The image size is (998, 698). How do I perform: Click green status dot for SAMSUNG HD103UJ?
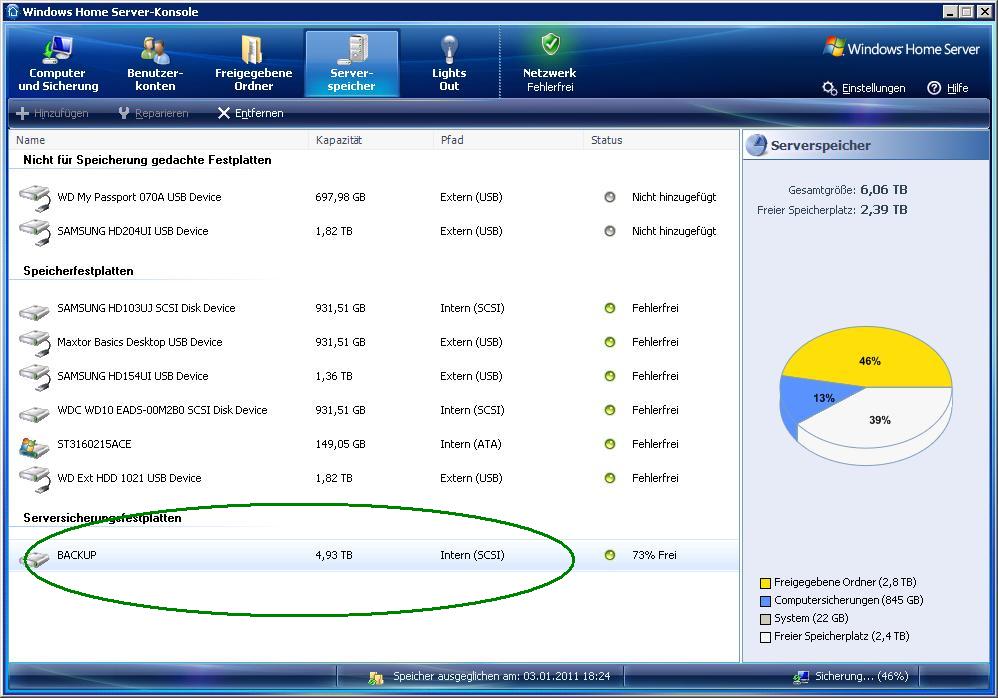tap(610, 308)
